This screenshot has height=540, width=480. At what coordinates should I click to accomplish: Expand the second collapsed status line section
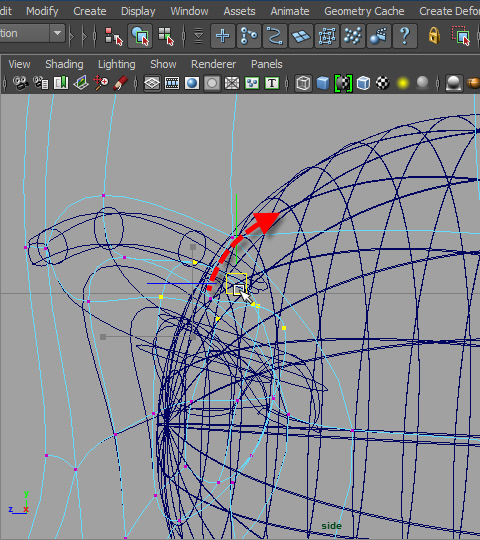[84, 35]
